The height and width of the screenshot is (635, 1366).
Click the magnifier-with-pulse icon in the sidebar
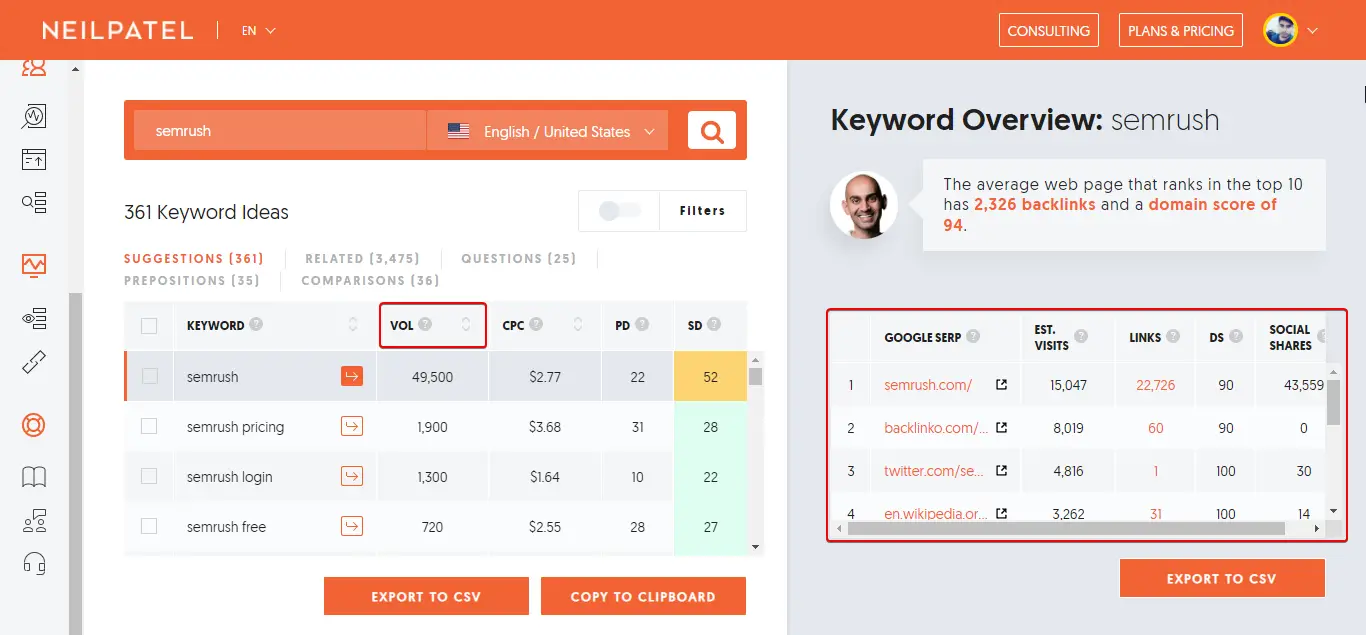pos(34,116)
